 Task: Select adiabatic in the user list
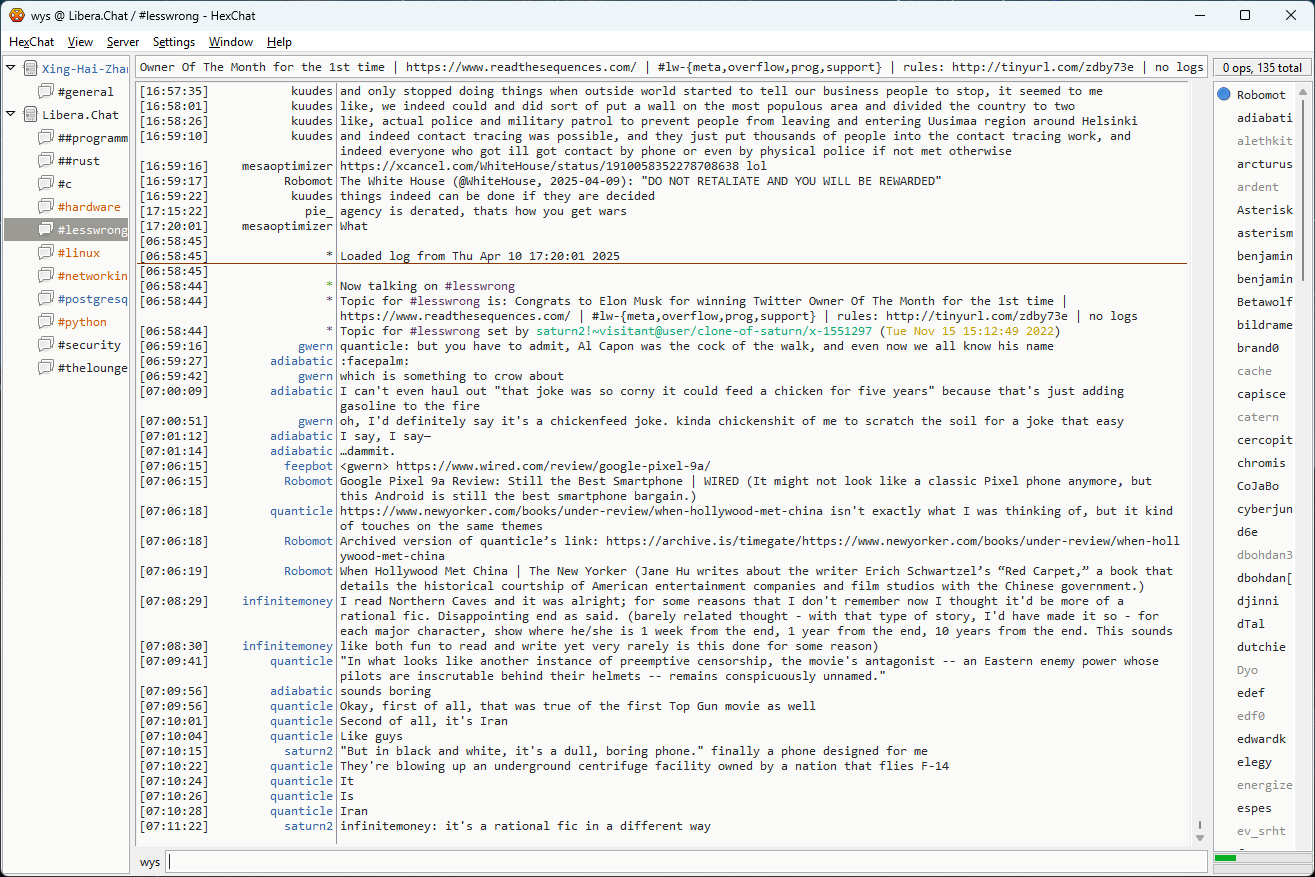[x=1264, y=118]
